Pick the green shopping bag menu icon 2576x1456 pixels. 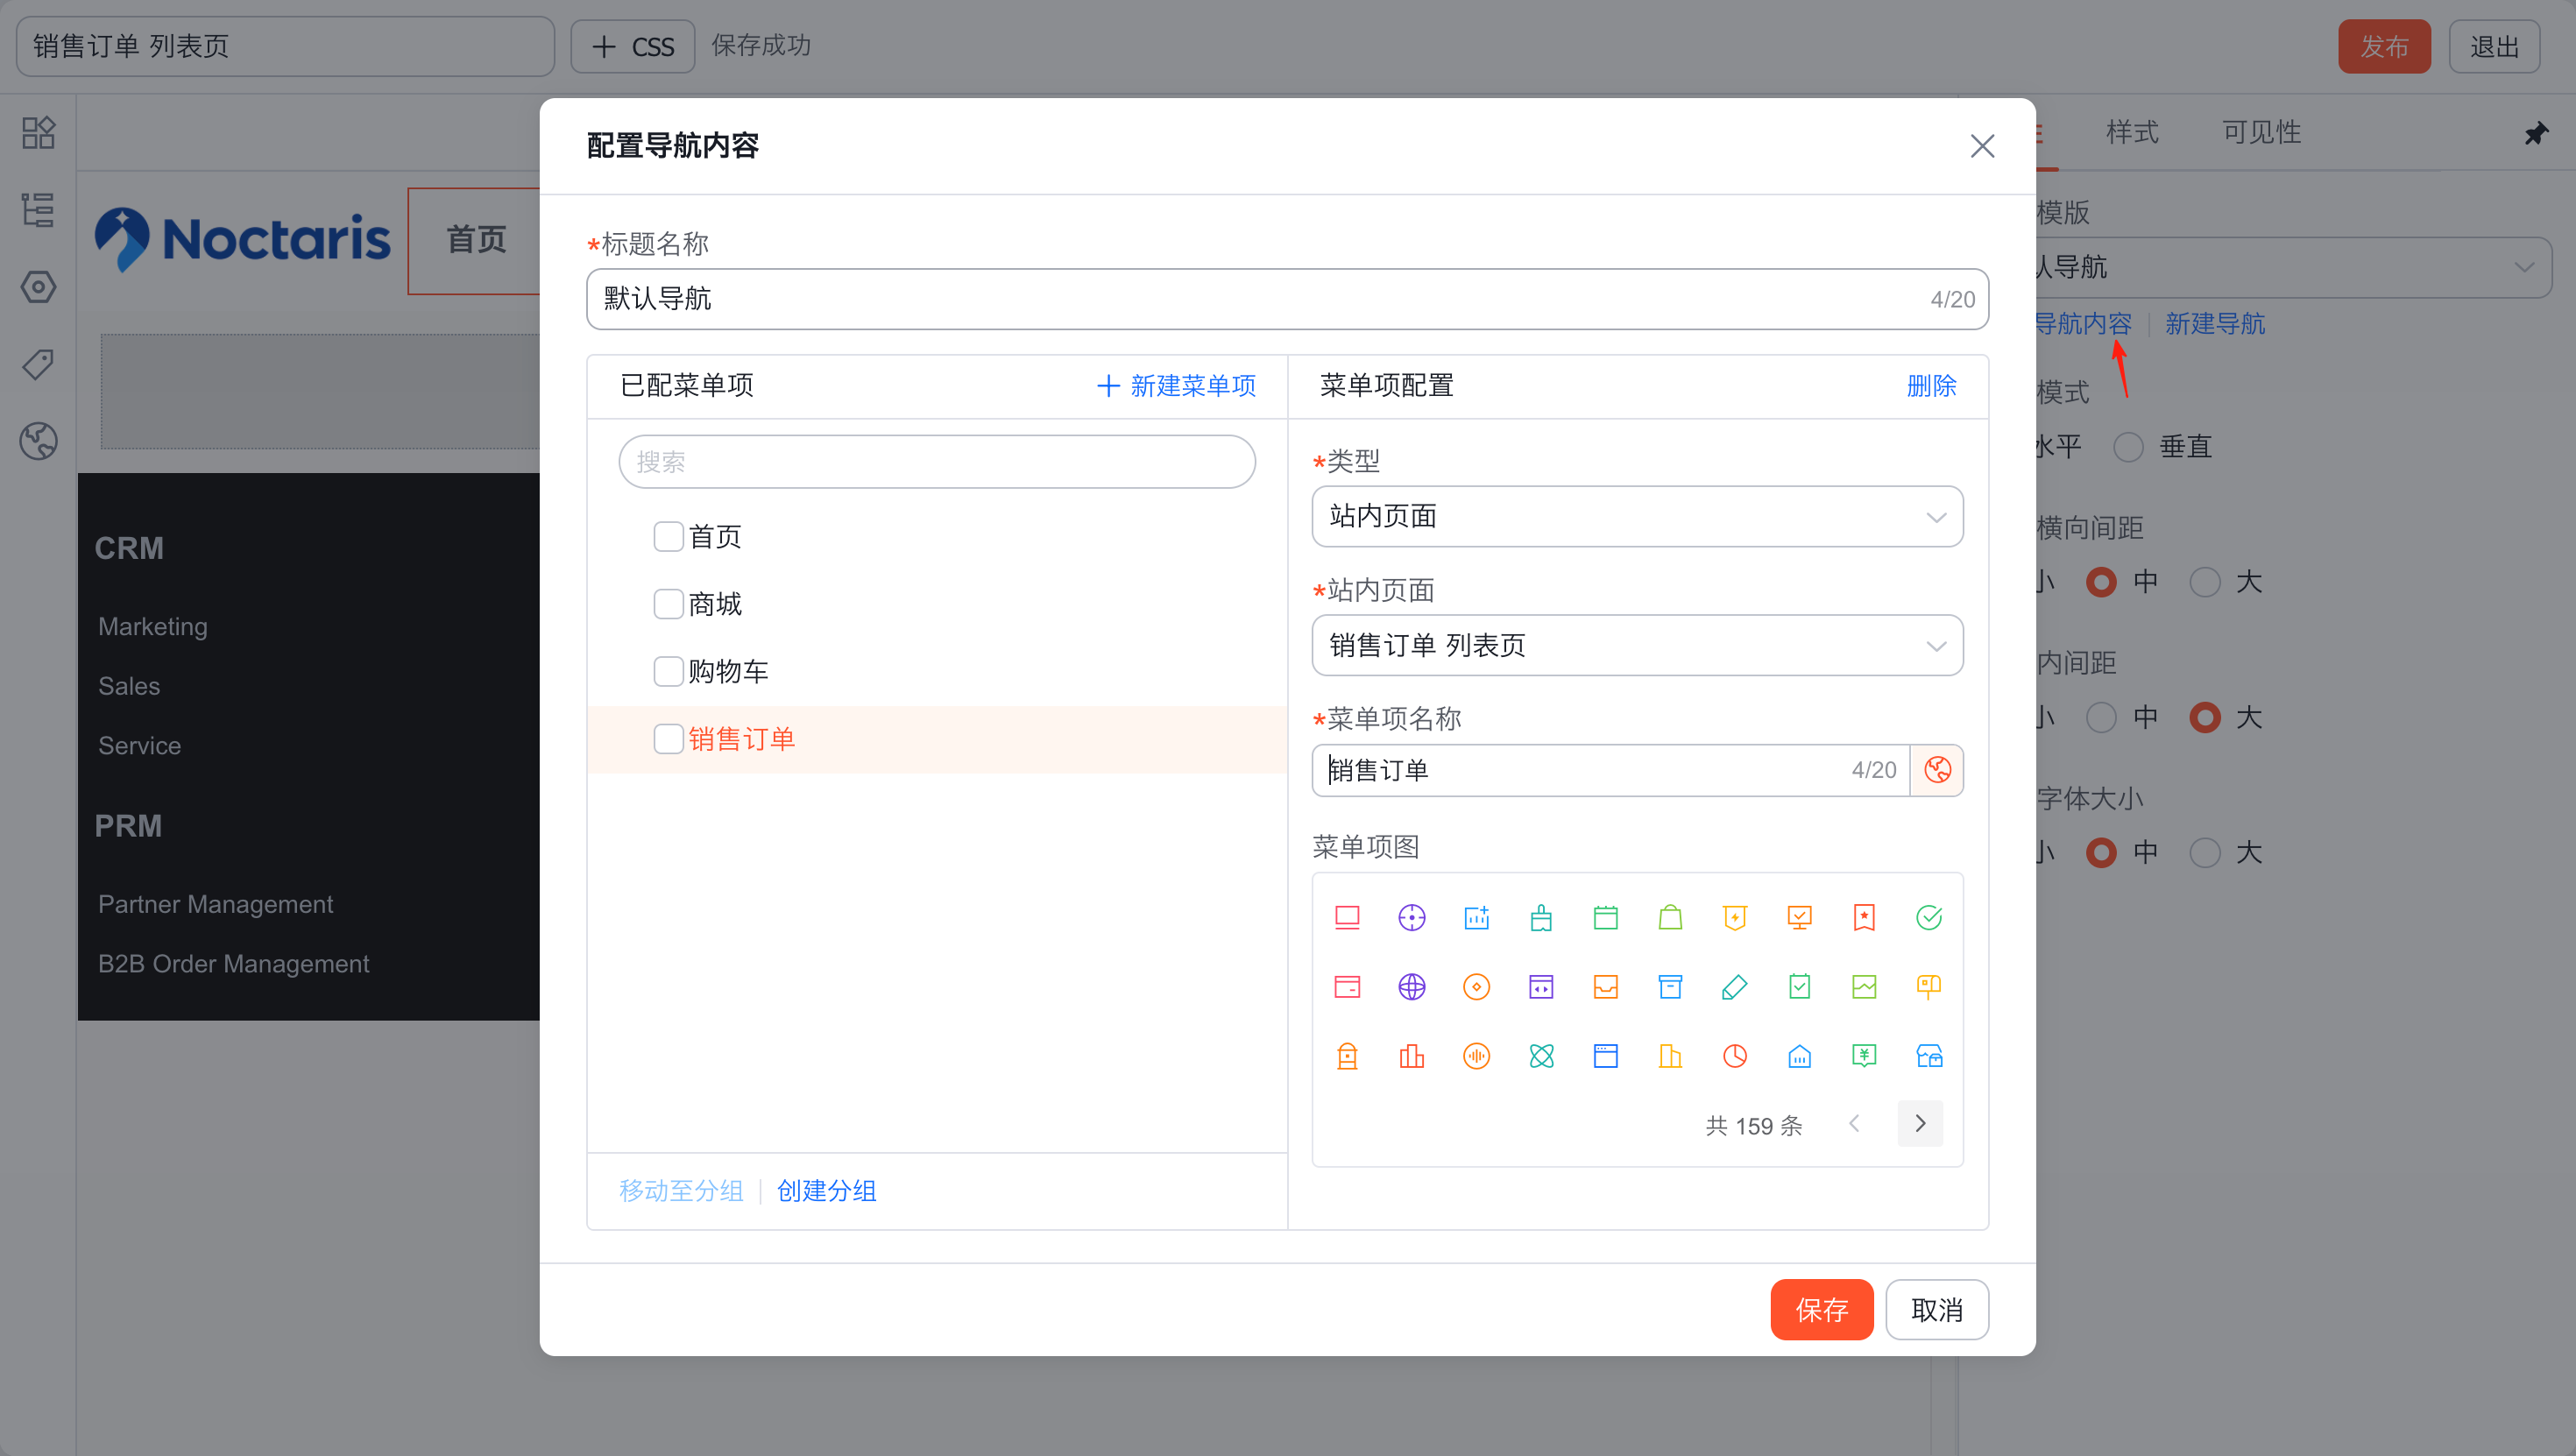(1670, 917)
